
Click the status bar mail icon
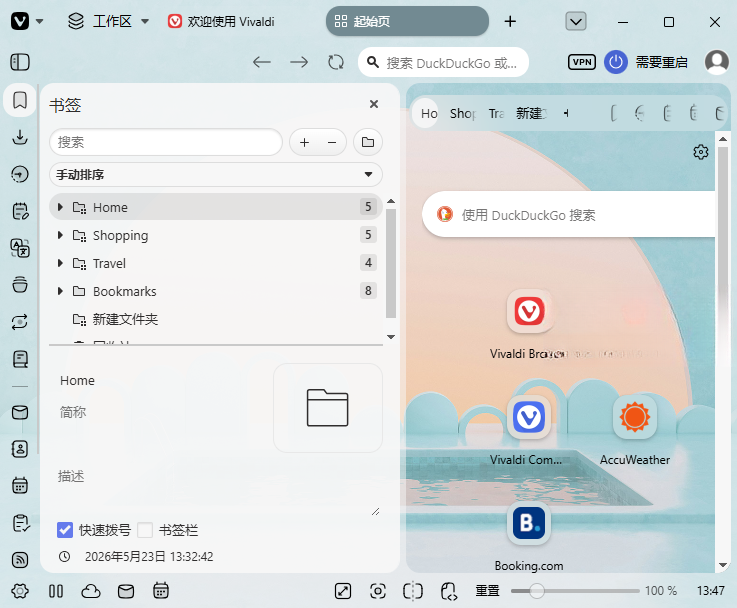126,591
